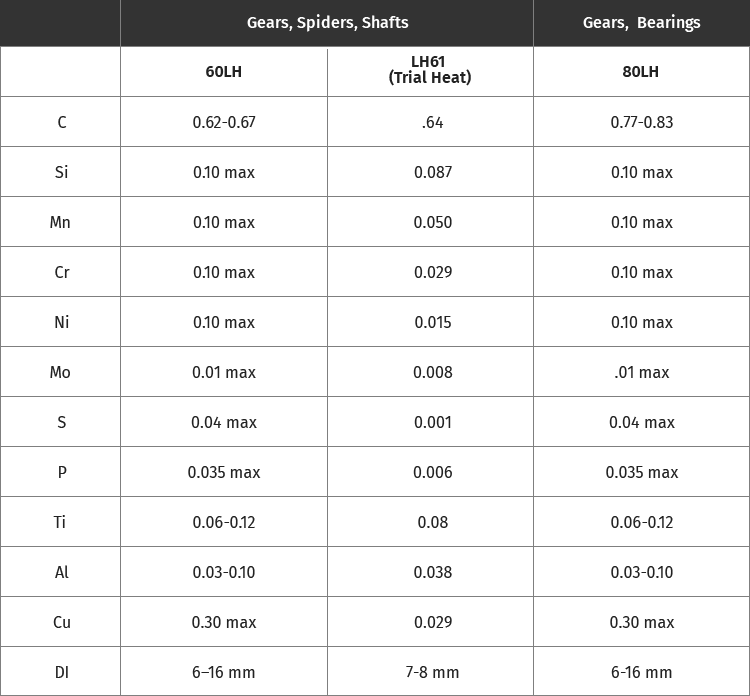Select the 80LH column heading
Screen dimensions: 750x696
pyautogui.click(x=640, y=72)
